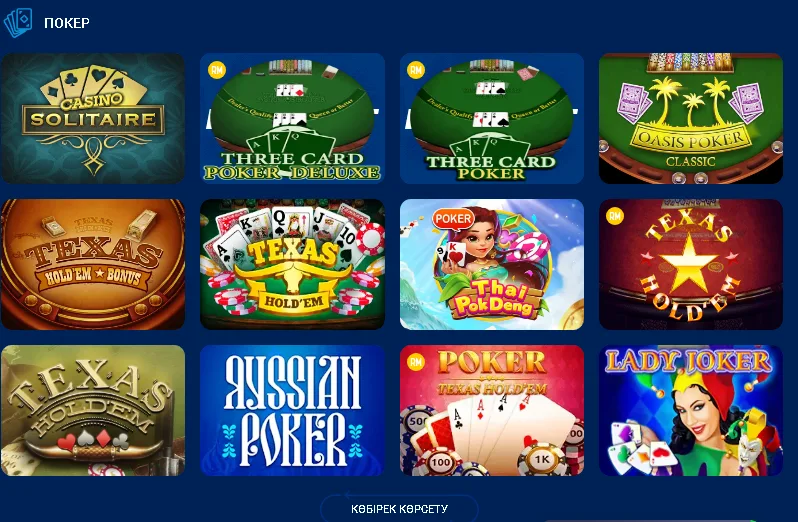Launch Texas Hold'em with bull horns logo
The height and width of the screenshot is (522, 798).
point(292,264)
